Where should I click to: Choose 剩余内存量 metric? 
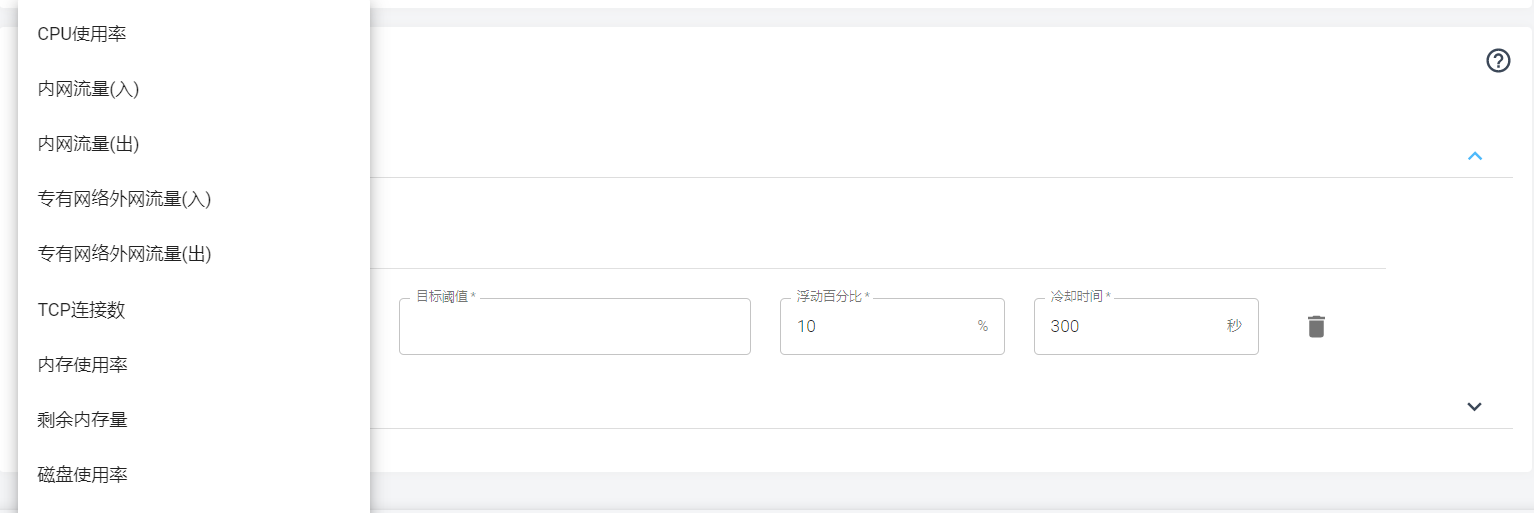(194, 420)
